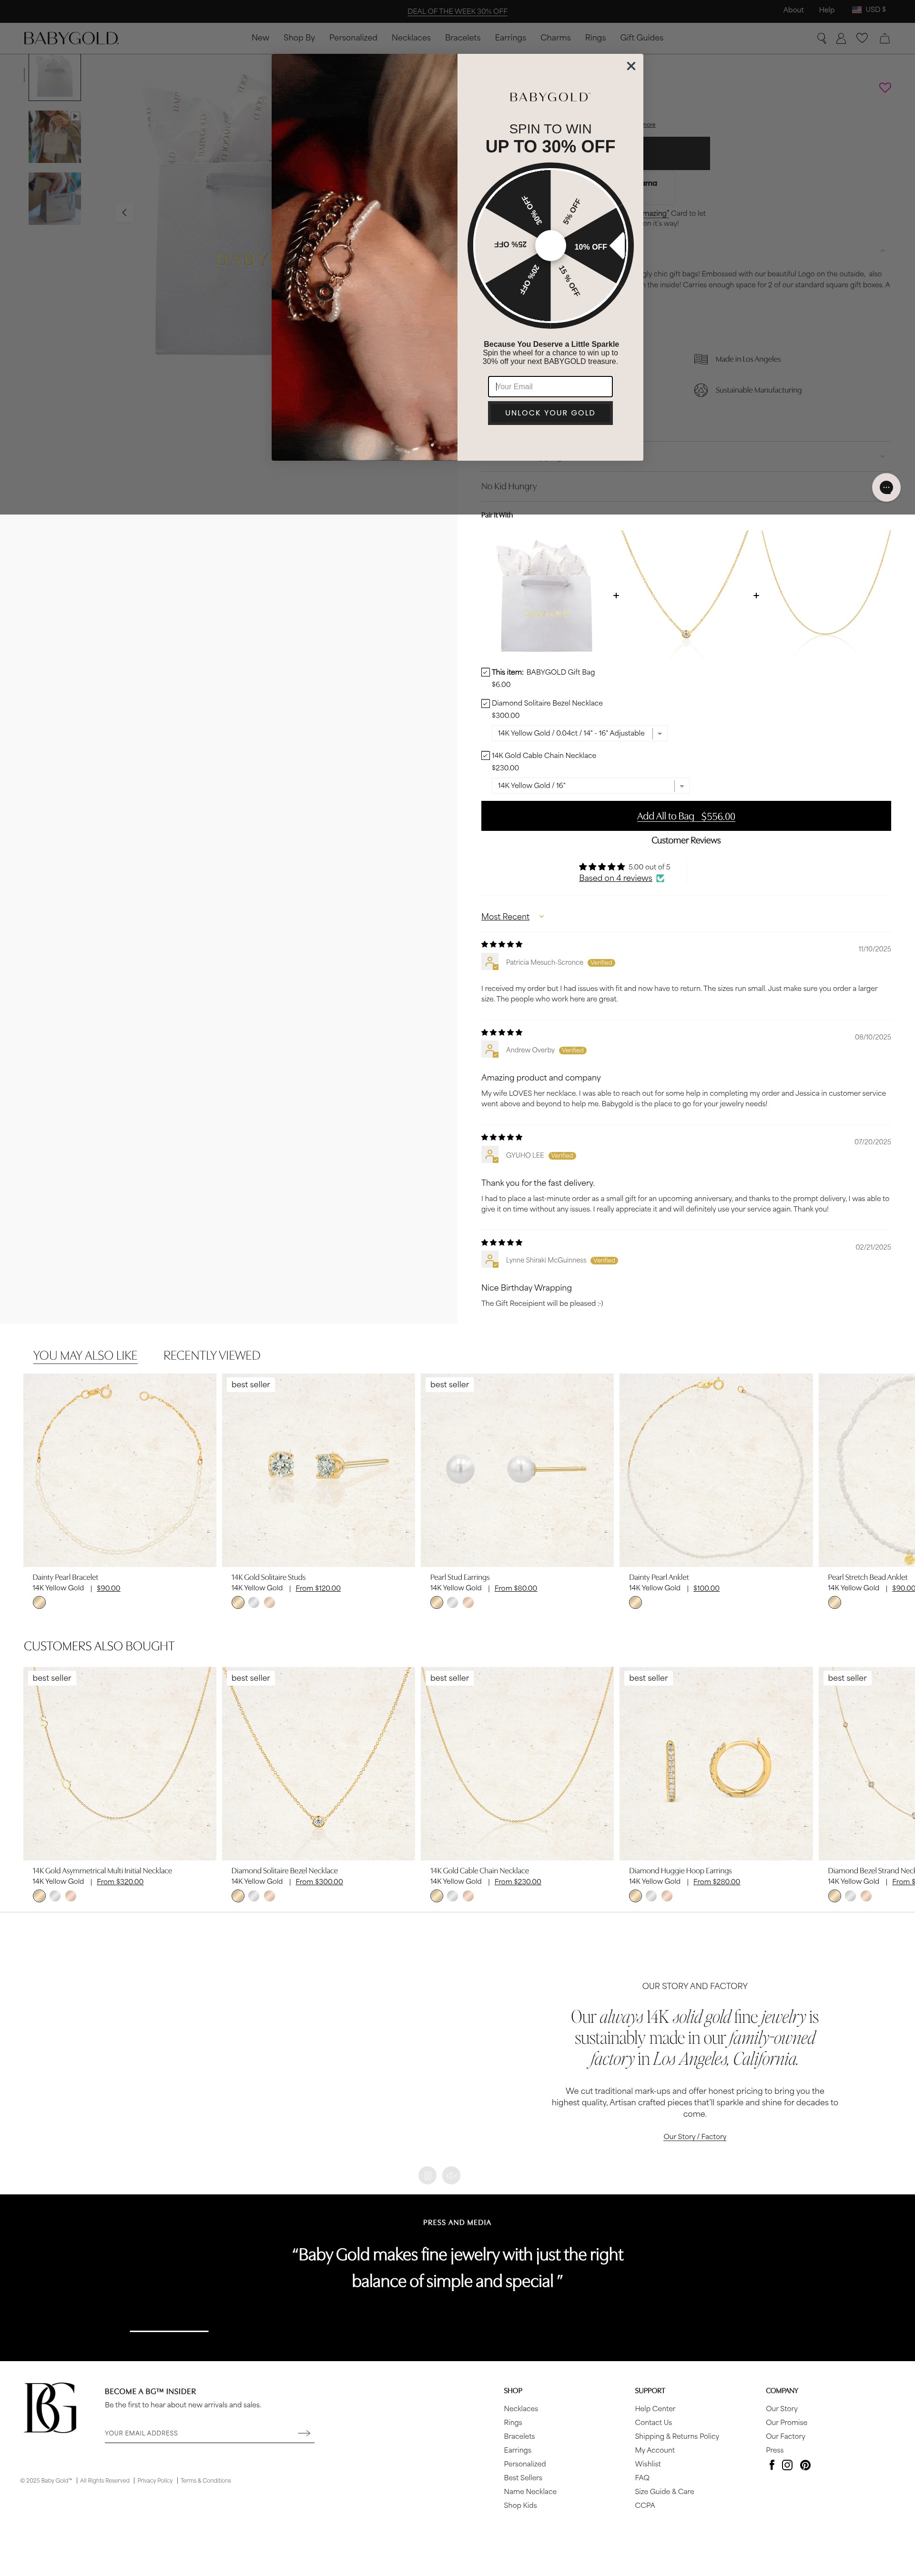Go to first story slide dot
This screenshot has height=2576, width=915.
[427, 2175]
